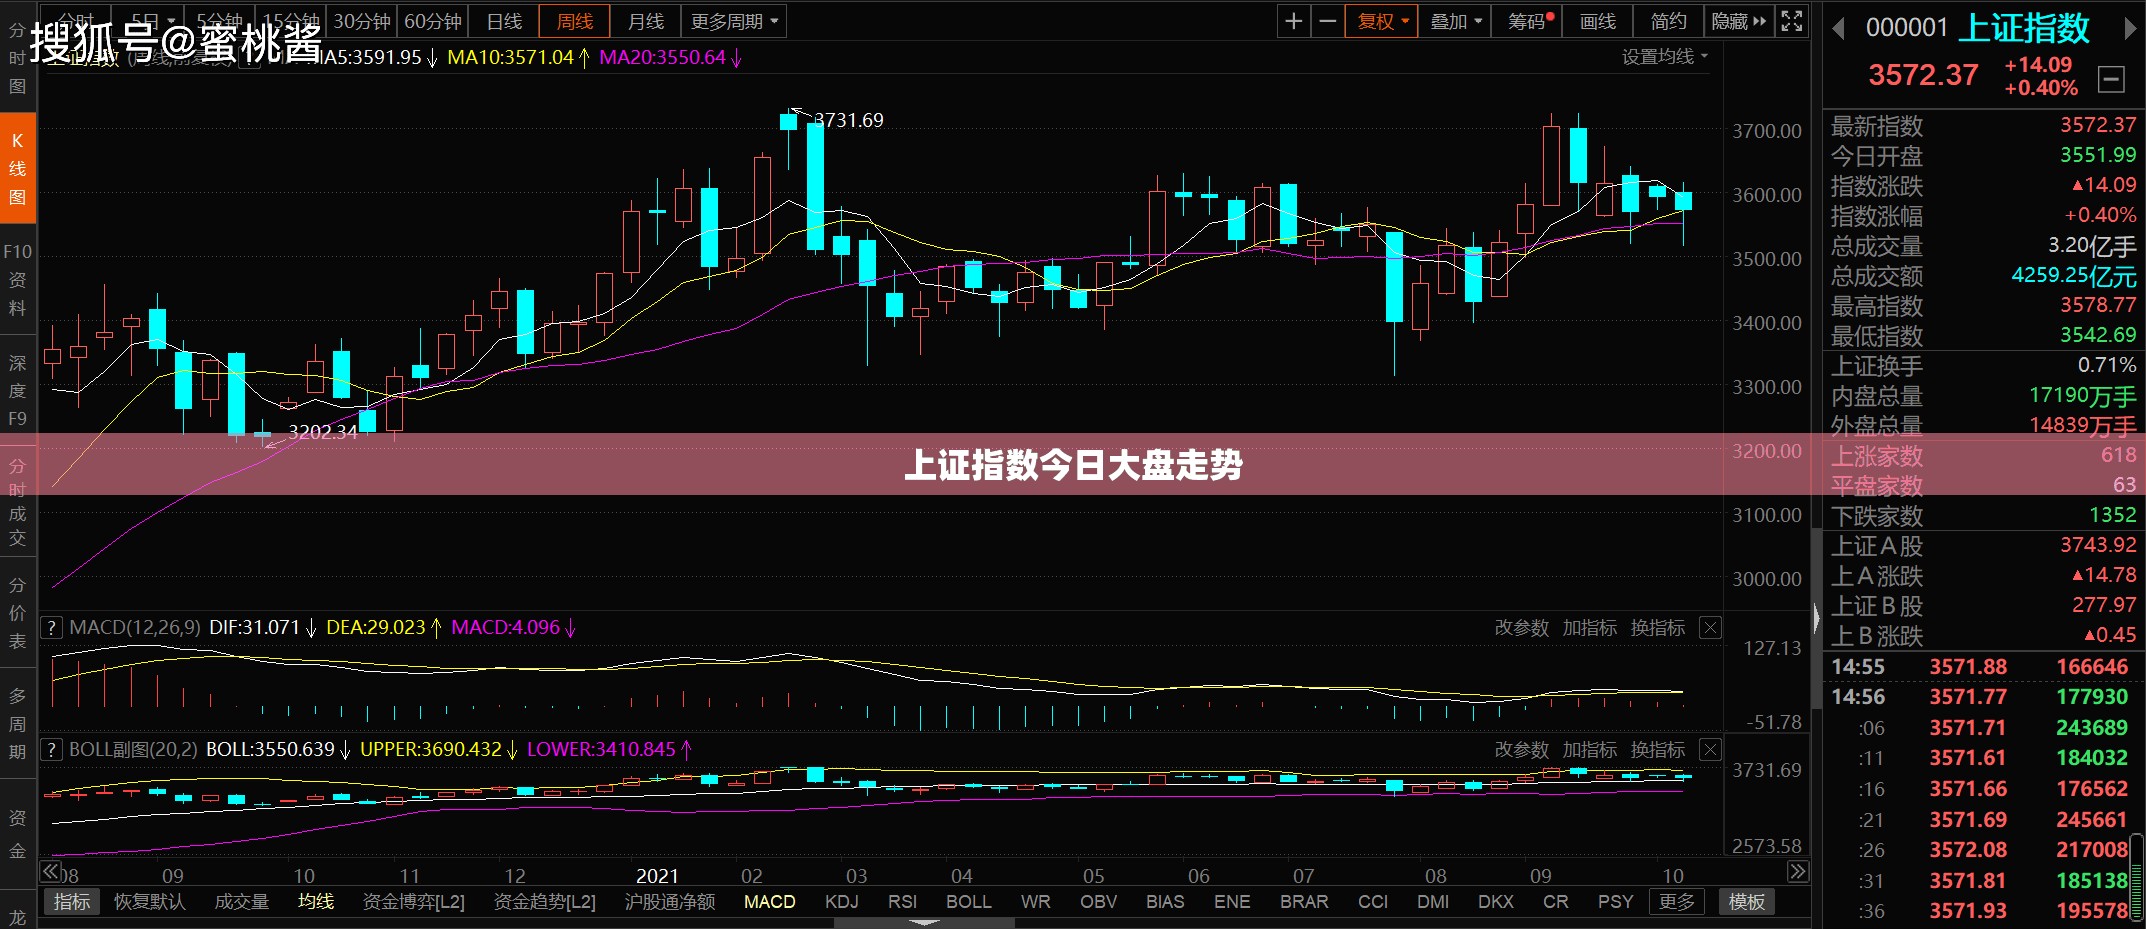Select the OBV indicator
The height and width of the screenshot is (929, 2146).
point(1099,902)
